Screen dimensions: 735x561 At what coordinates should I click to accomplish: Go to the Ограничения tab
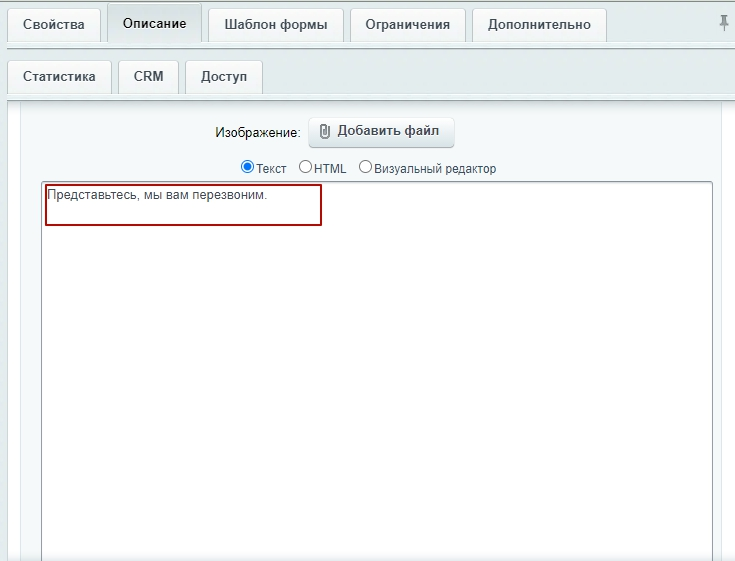pos(407,25)
